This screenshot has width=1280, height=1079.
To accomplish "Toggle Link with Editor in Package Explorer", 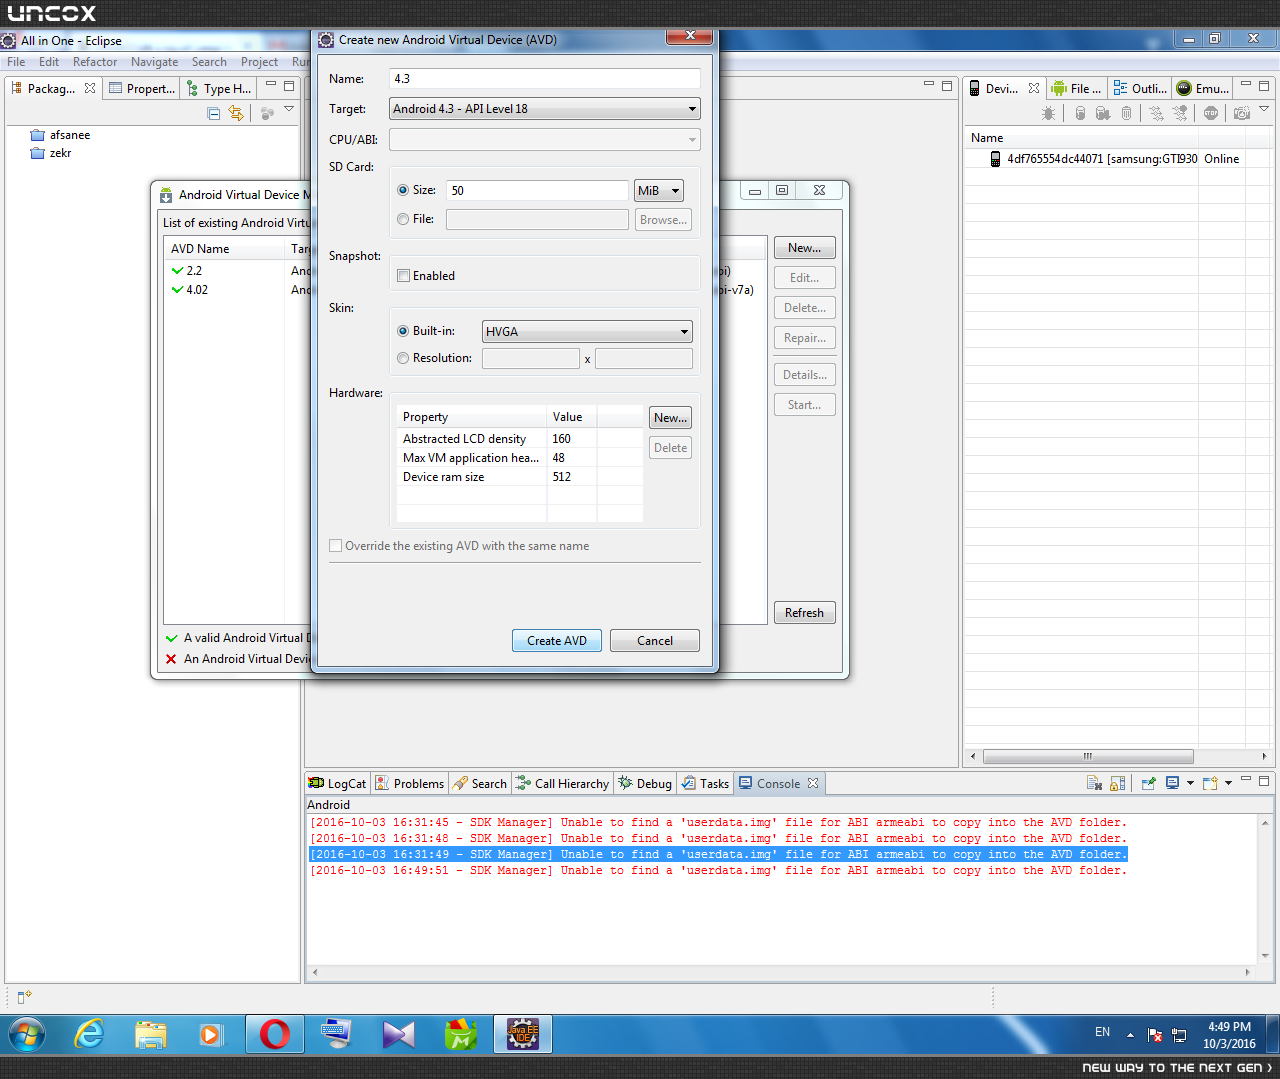I will [x=236, y=113].
